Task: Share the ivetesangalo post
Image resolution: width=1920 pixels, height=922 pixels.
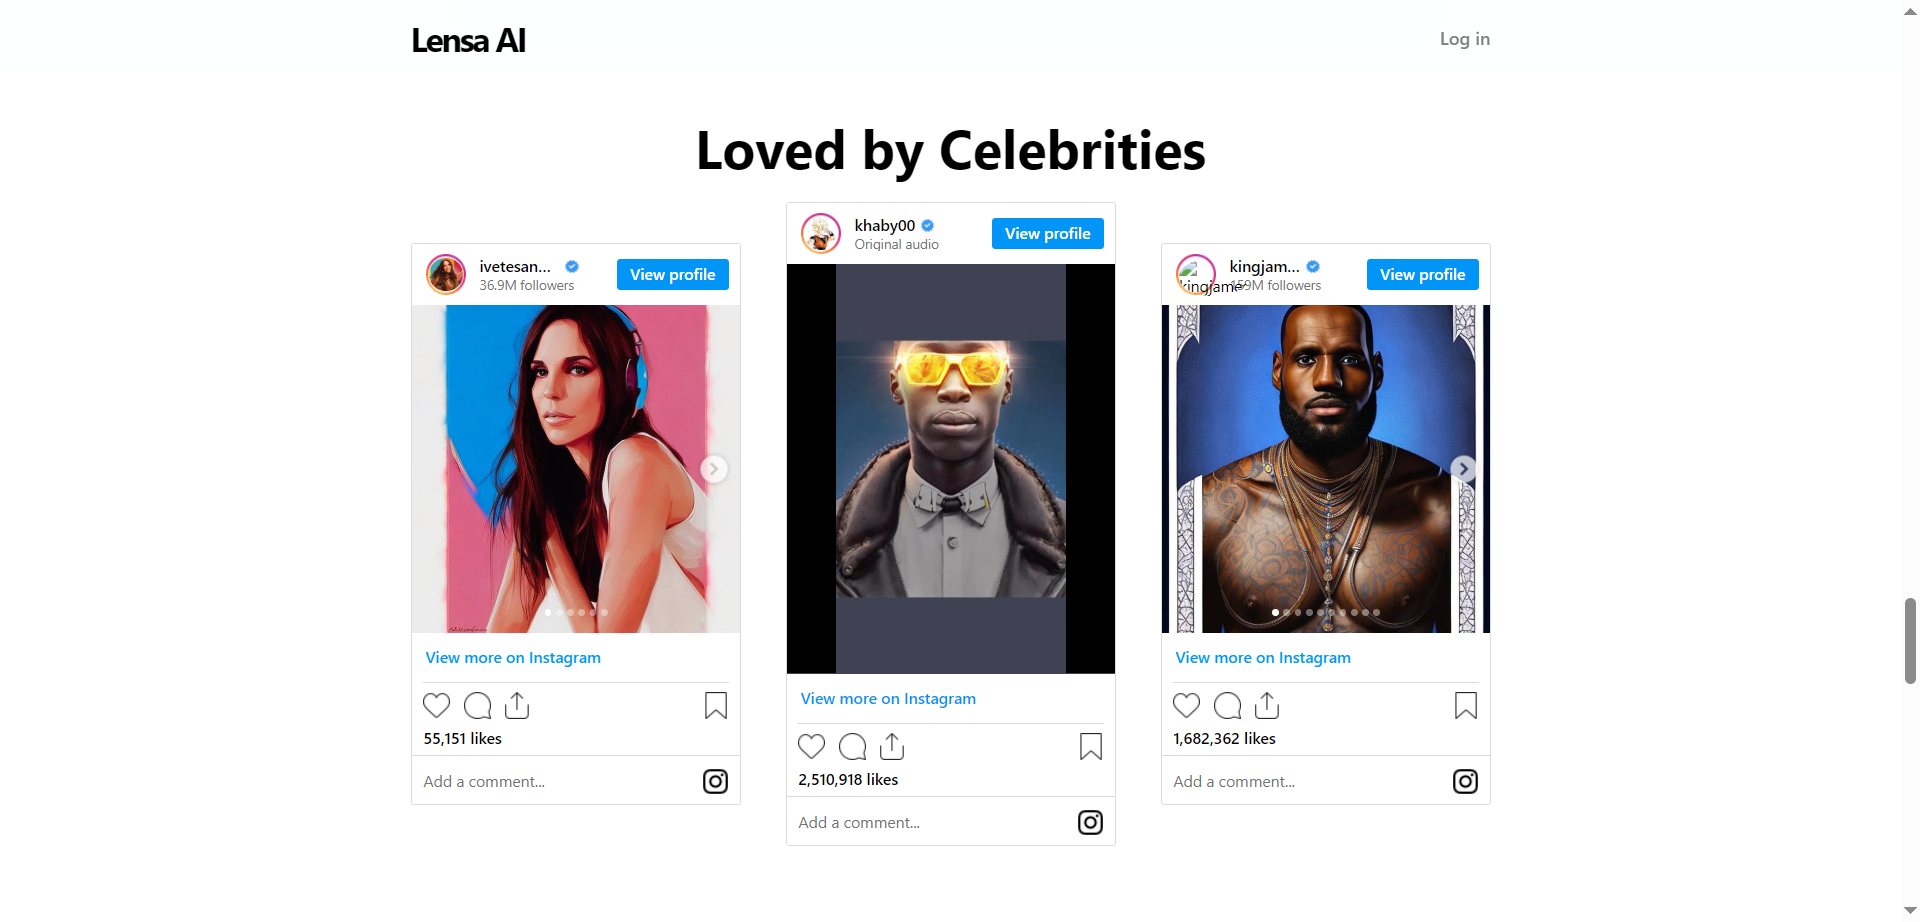Action: (517, 706)
